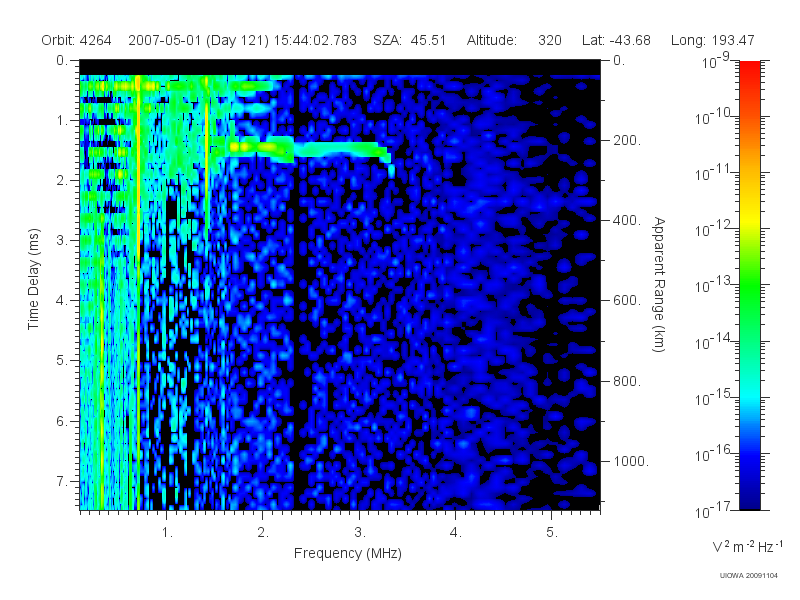800x600 pixels.
Task: Click the '4.' tick on the frequency axis
Action: pos(456,533)
